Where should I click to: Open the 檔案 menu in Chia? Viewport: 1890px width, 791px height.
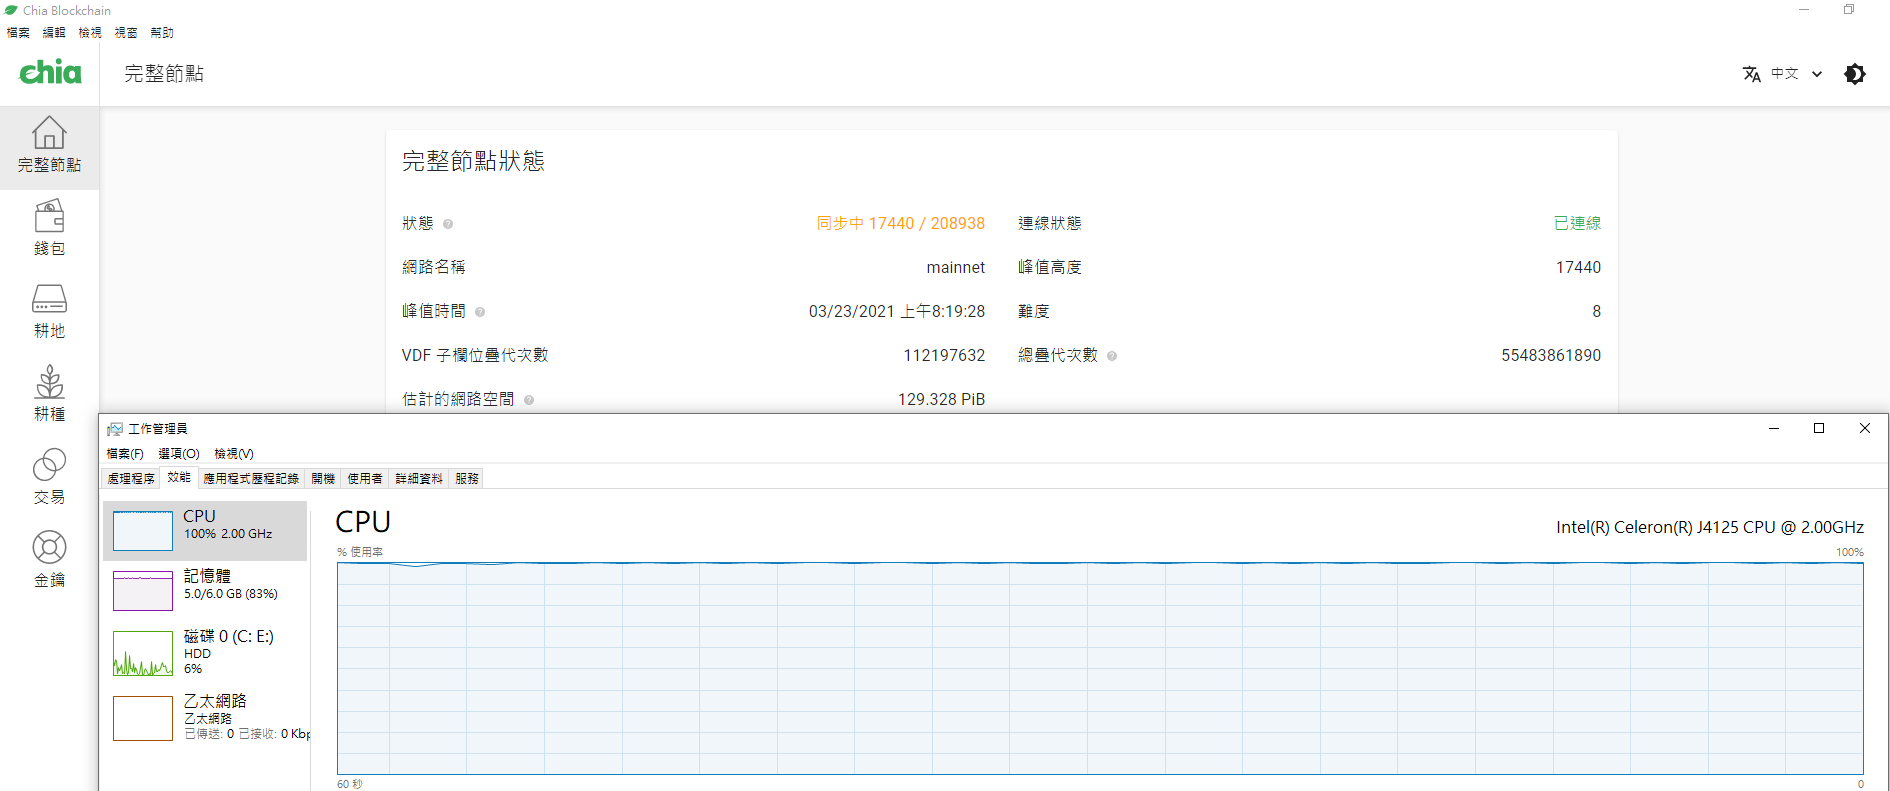coord(18,32)
